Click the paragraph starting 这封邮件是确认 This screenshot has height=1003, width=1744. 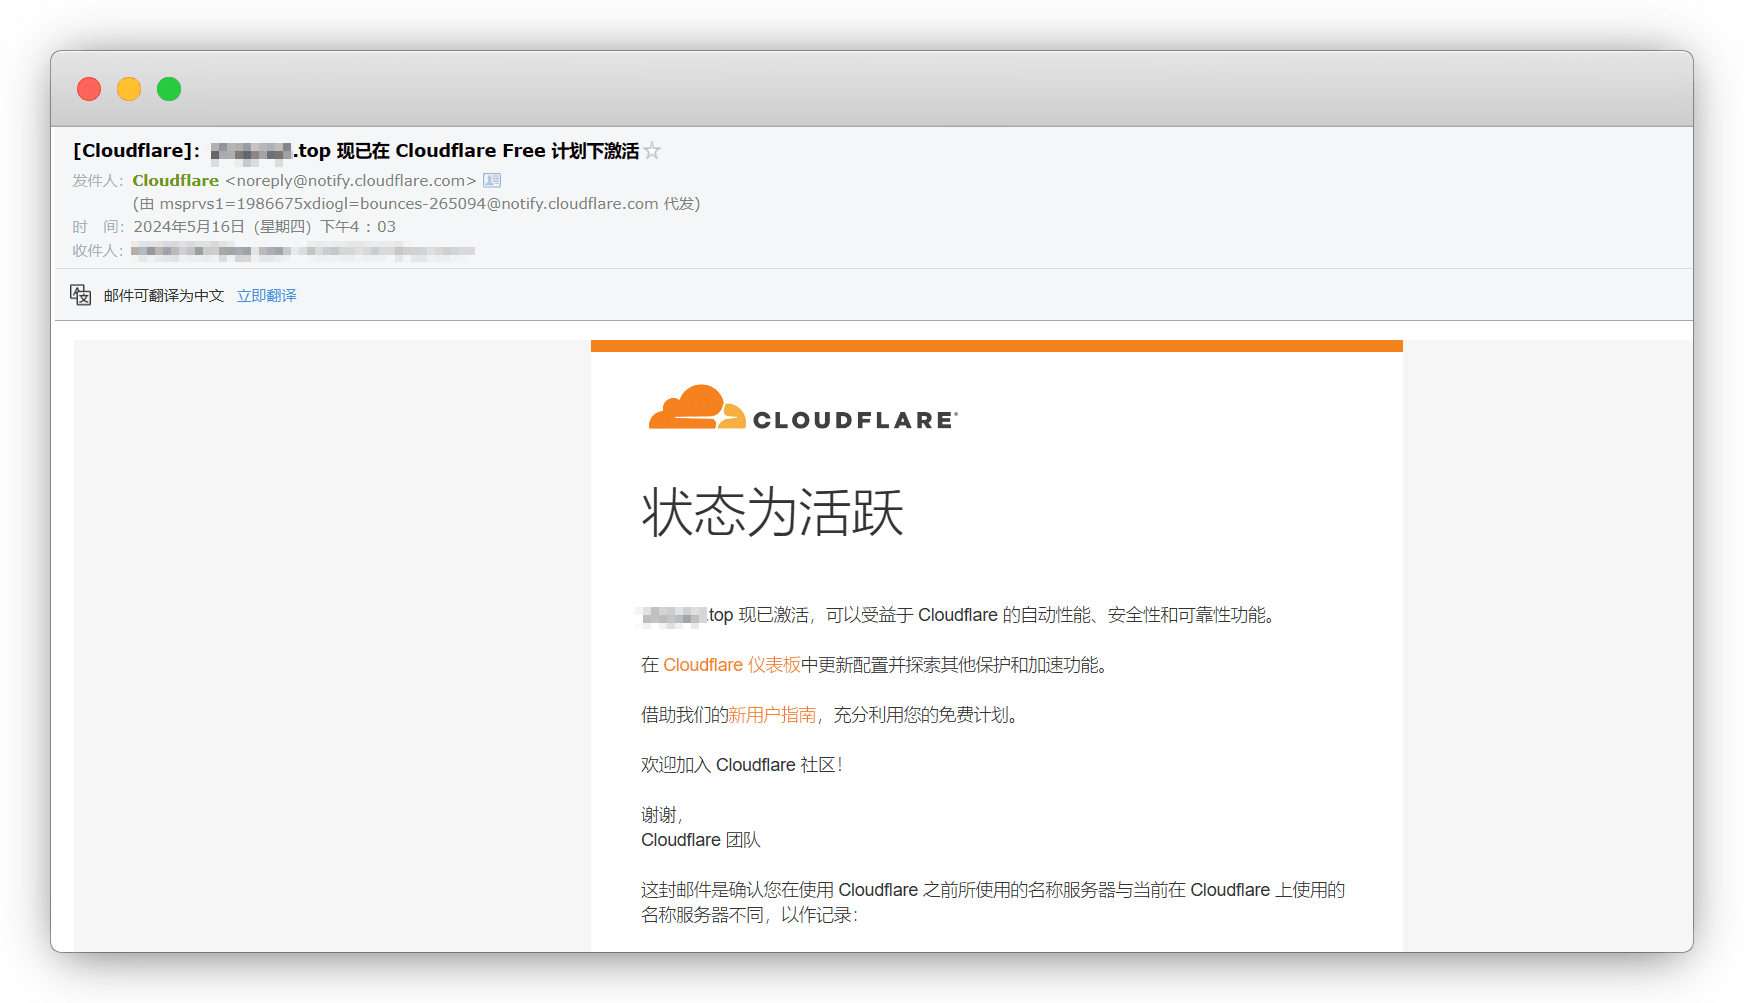click(993, 902)
